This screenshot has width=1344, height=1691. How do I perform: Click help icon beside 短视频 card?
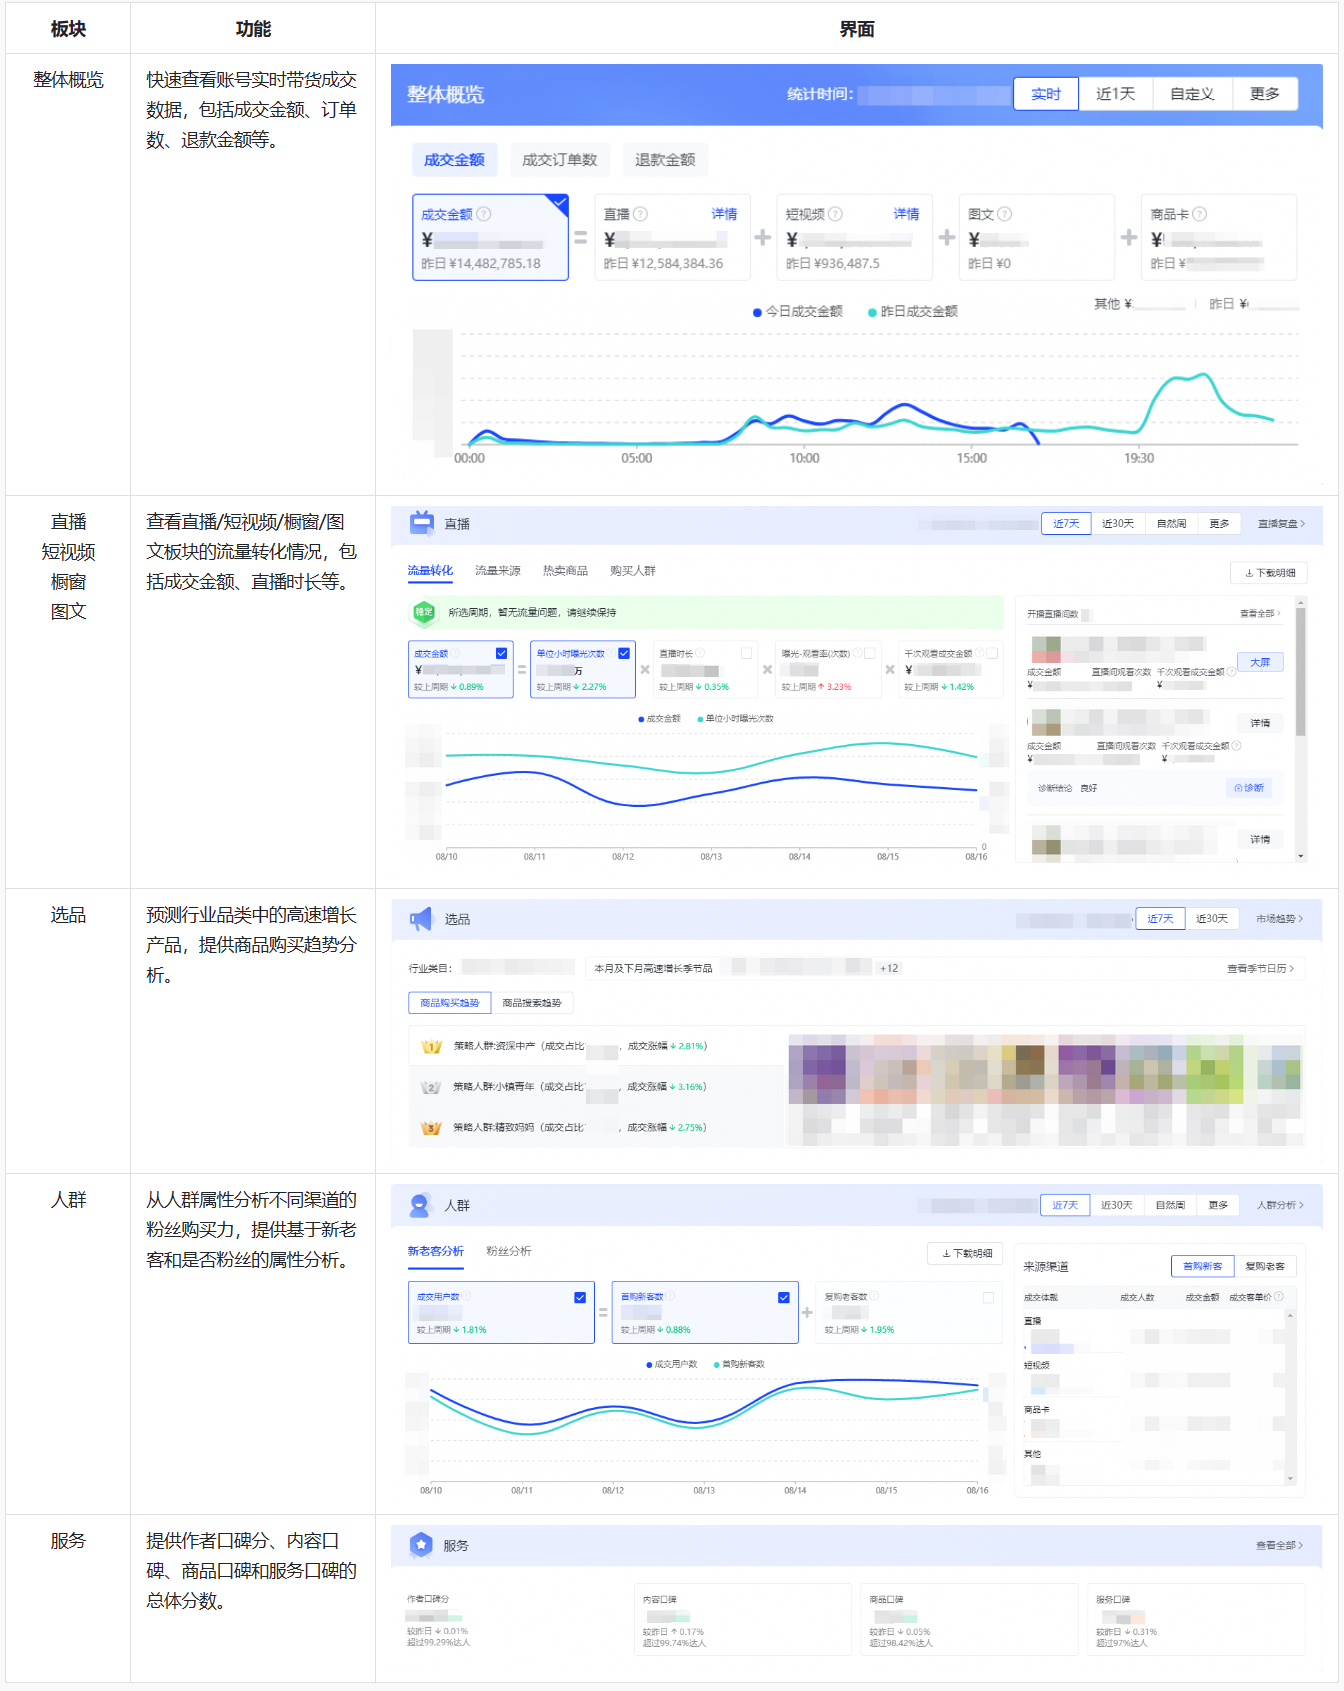(x=836, y=214)
